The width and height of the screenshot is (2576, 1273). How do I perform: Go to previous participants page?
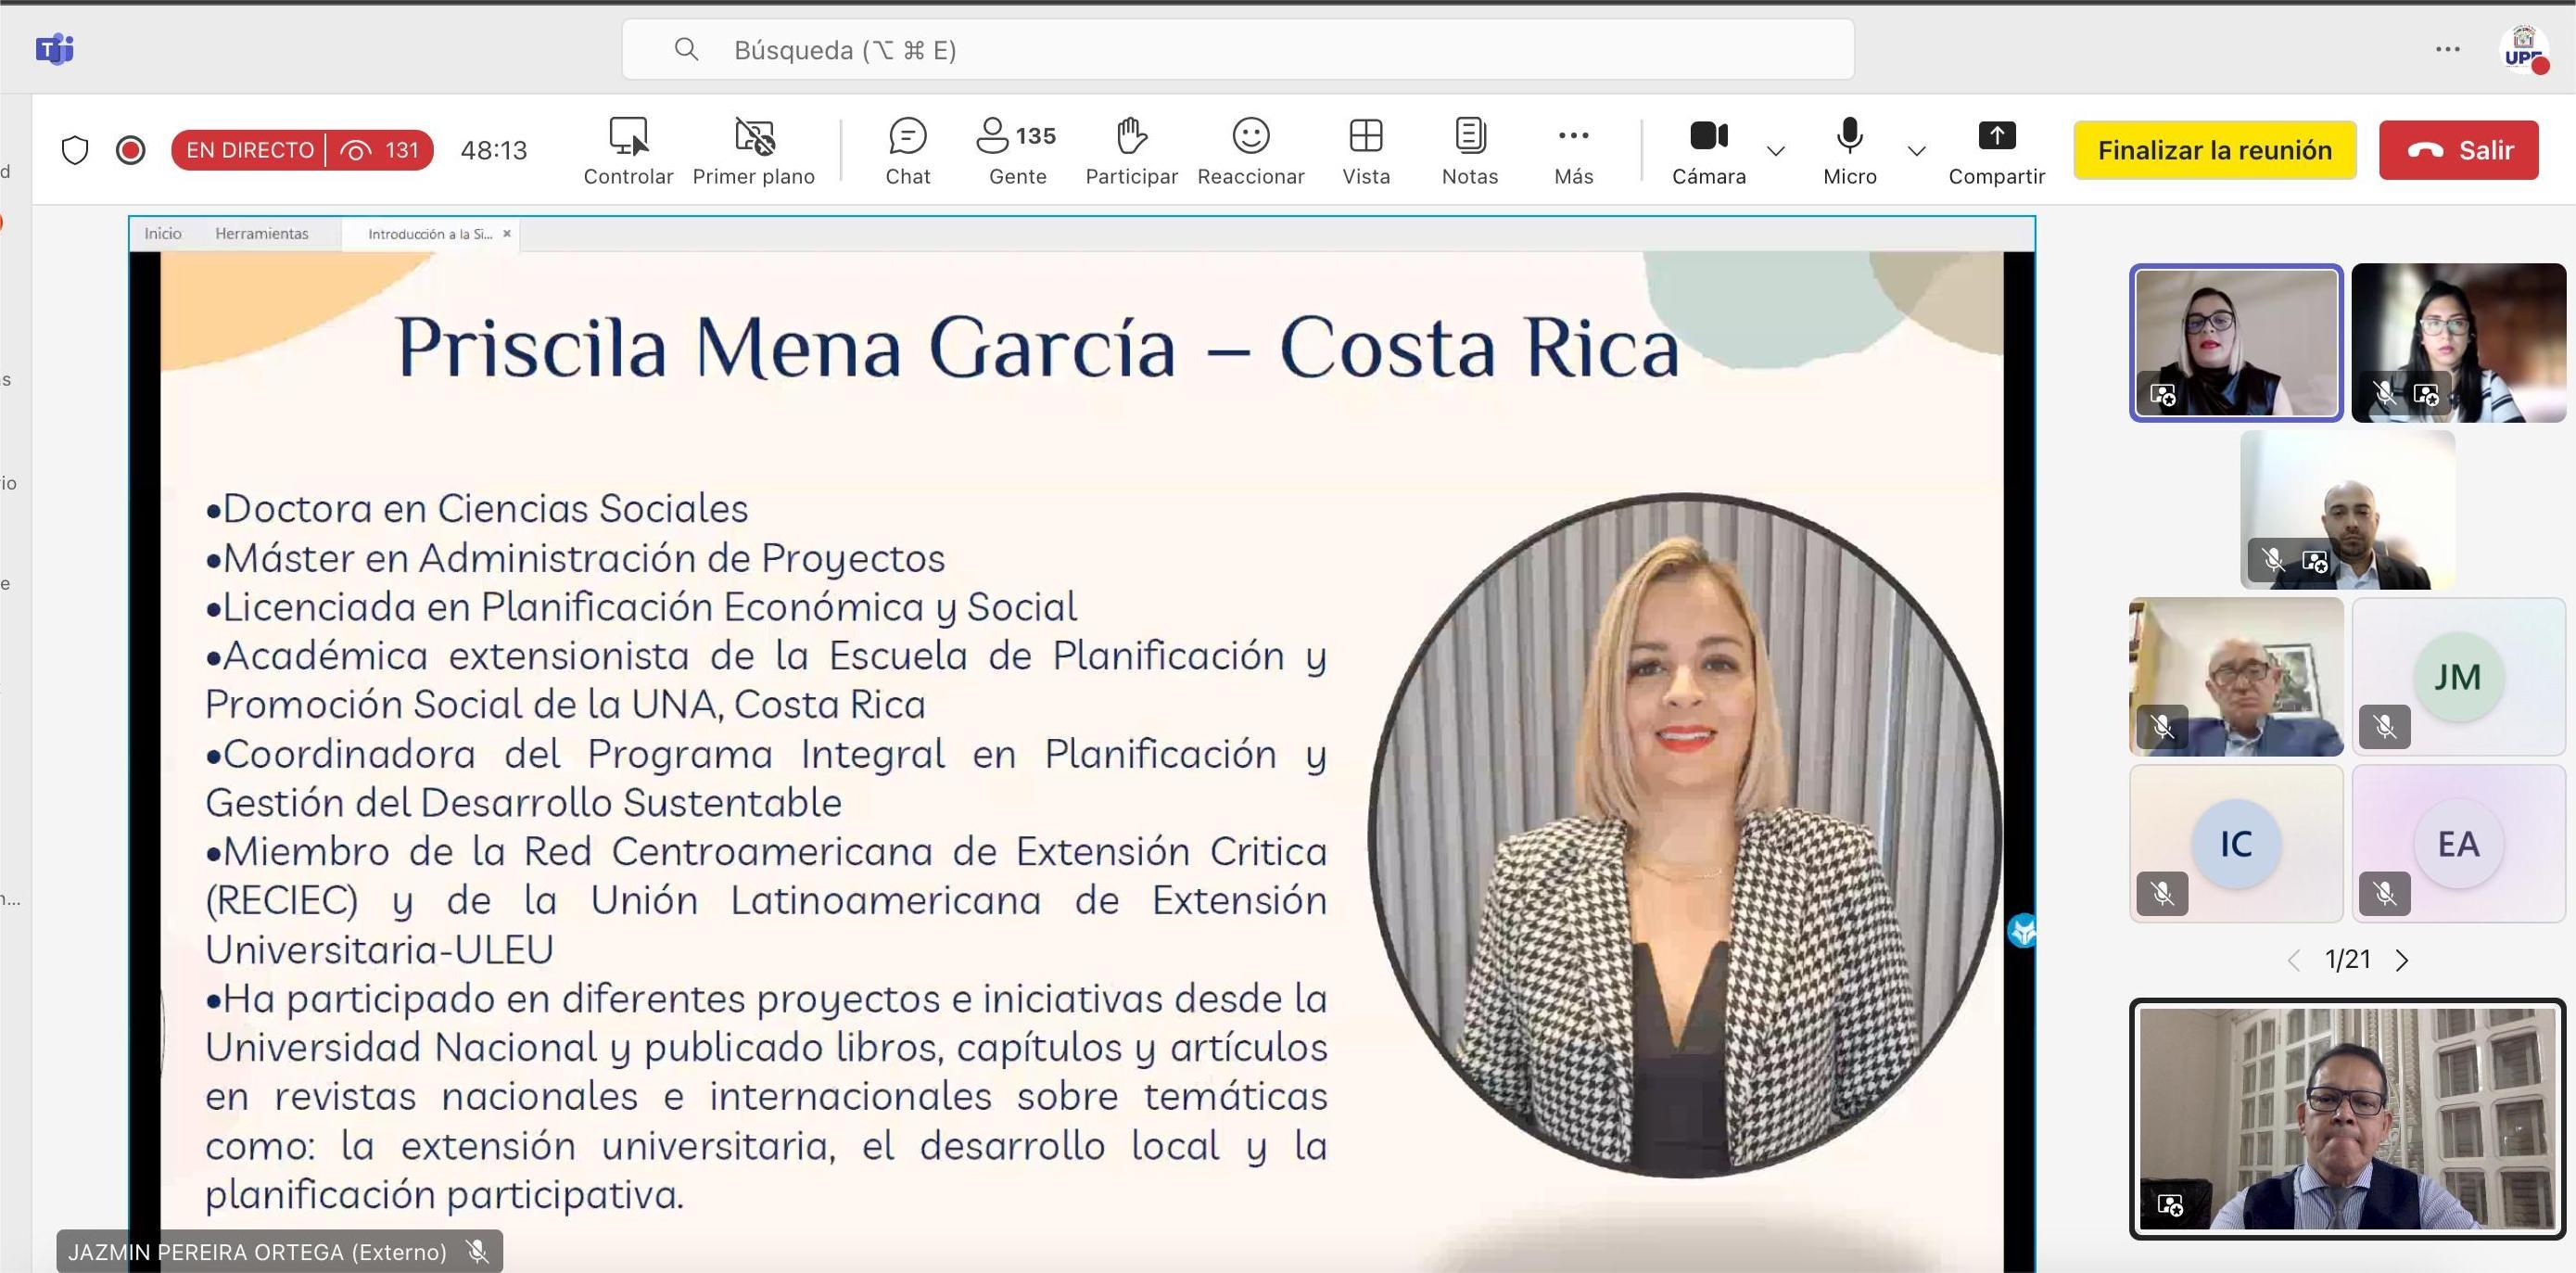click(x=2294, y=960)
